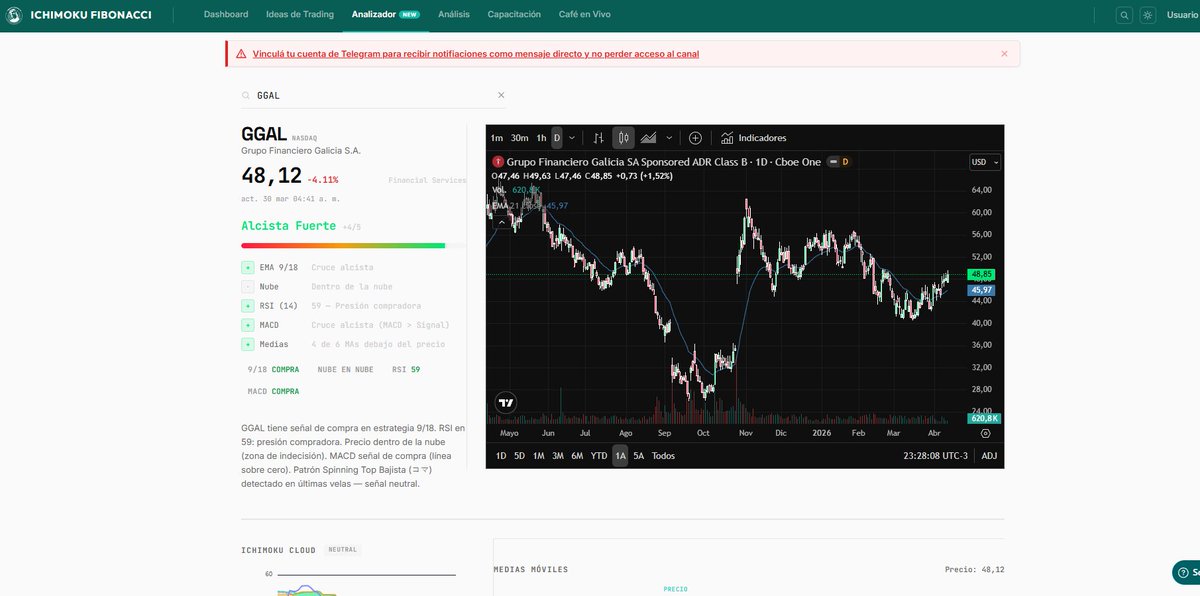
Task: Set chart range to Todos
Action: [x=663, y=456]
